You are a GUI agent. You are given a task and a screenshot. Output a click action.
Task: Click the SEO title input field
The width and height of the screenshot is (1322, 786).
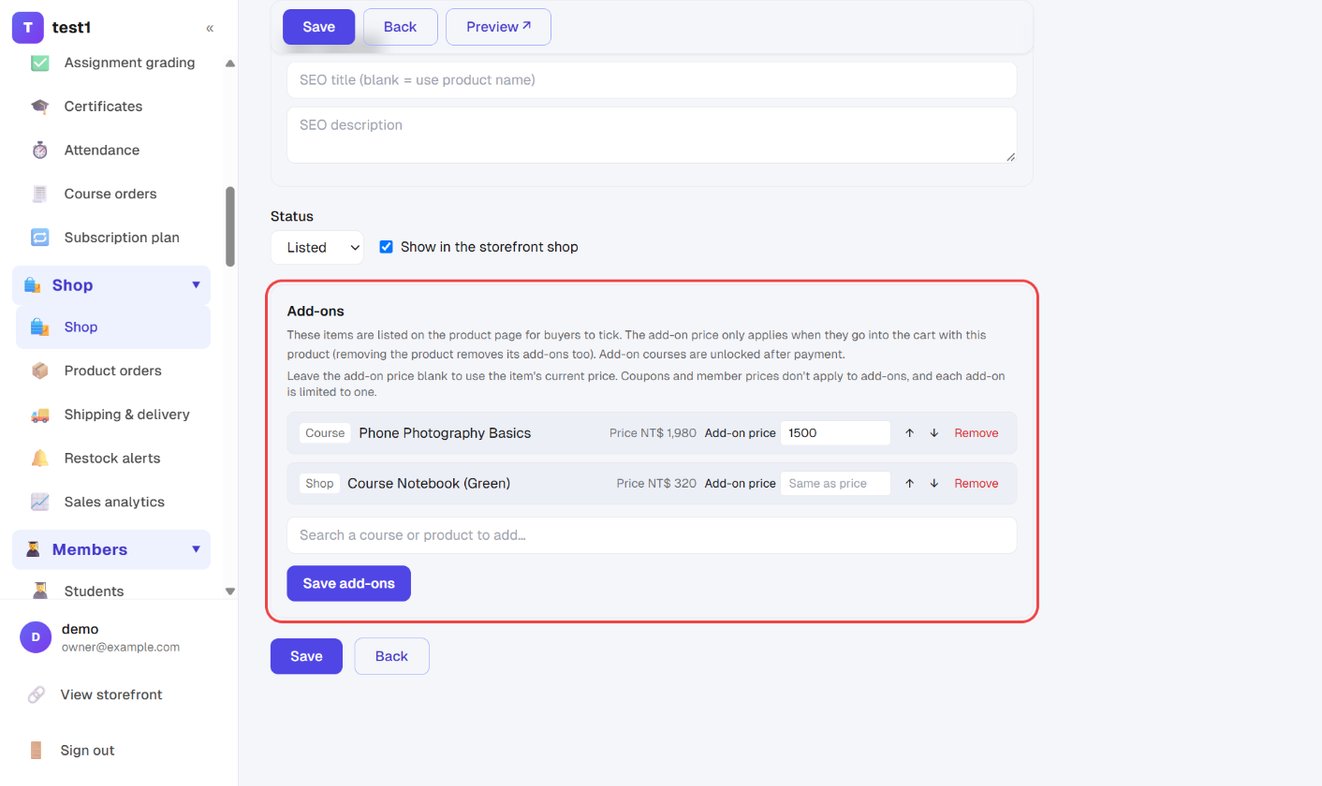tap(652, 80)
